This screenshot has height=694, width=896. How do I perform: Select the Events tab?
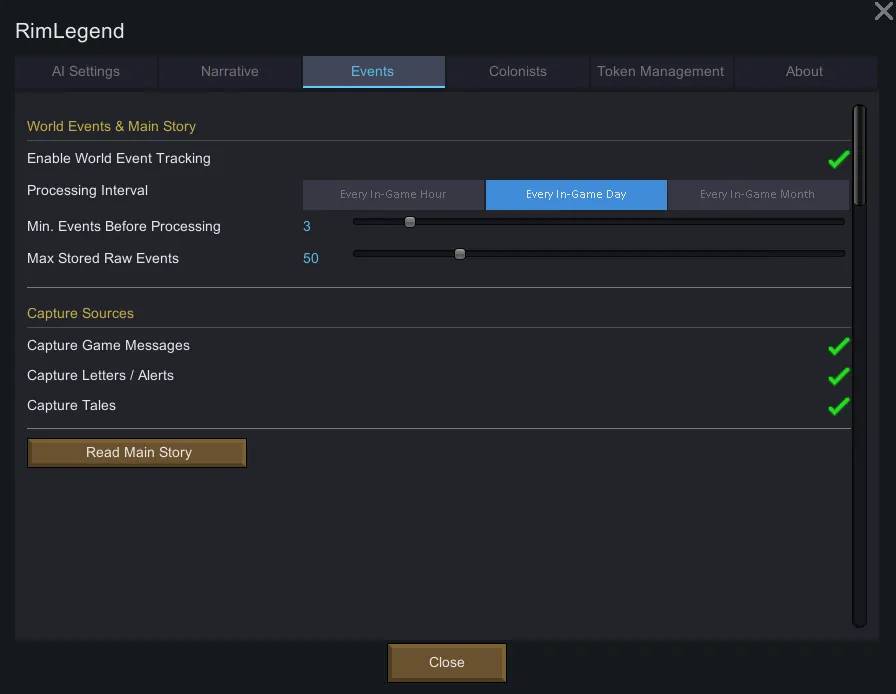372,72
